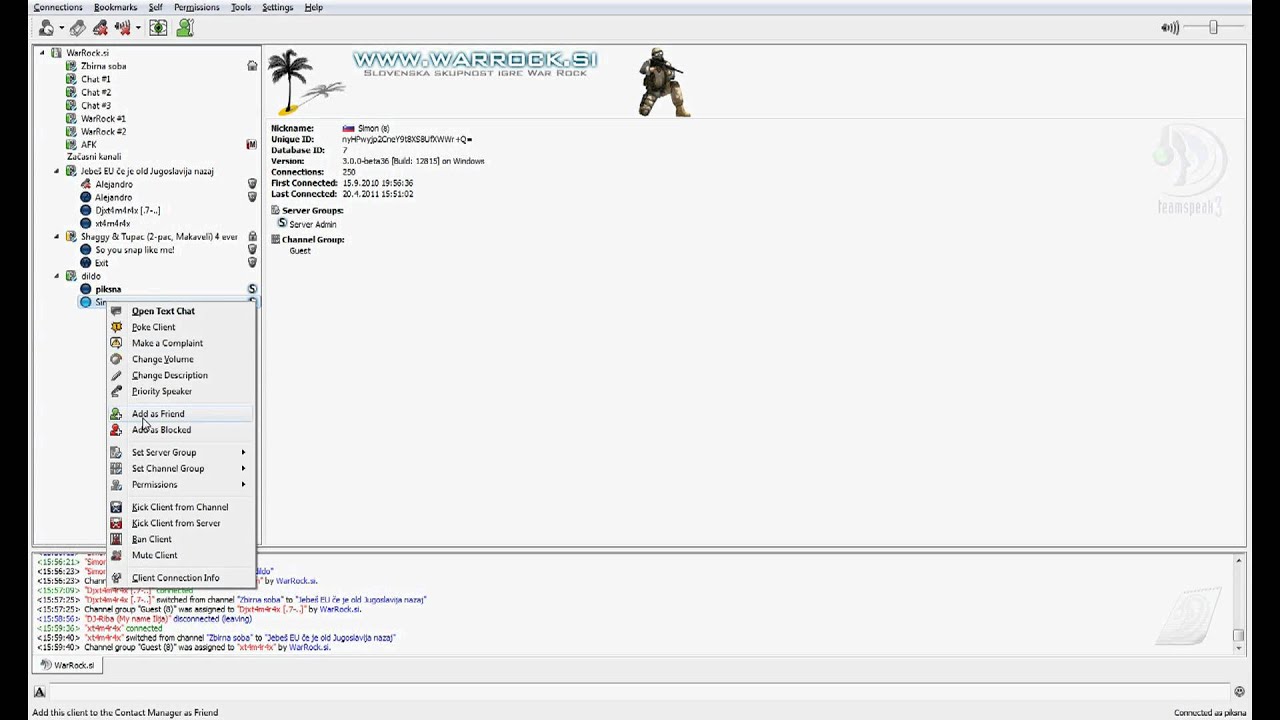
Task: Choose Open Text Chat from context menu
Action: point(163,311)
